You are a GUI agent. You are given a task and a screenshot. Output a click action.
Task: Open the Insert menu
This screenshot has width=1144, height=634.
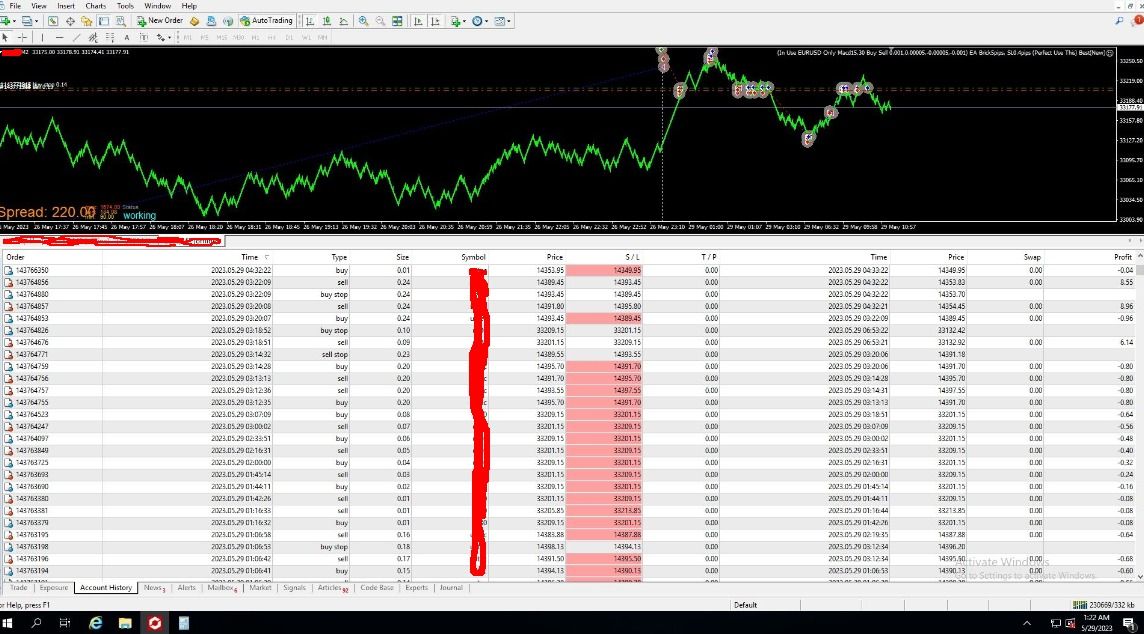66,6
